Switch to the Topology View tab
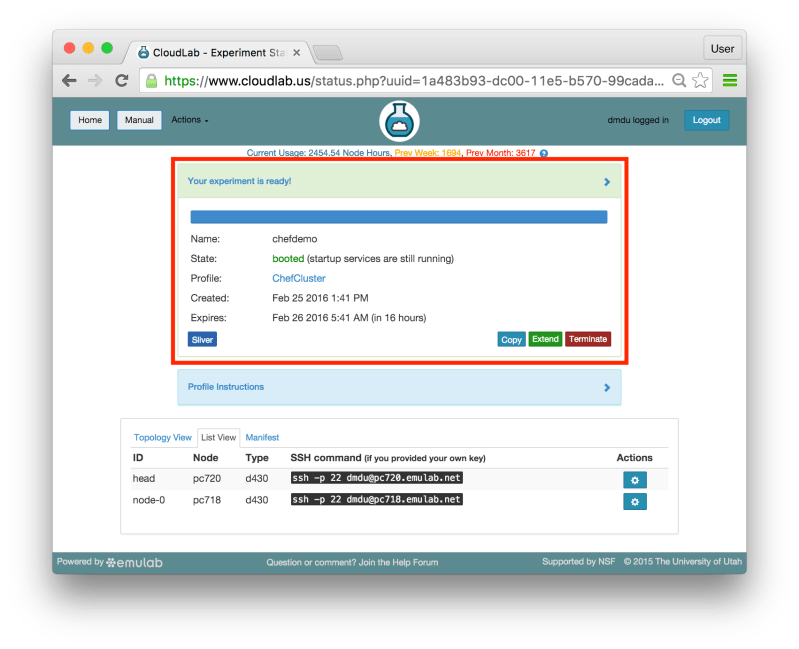 tap(163, 438)
